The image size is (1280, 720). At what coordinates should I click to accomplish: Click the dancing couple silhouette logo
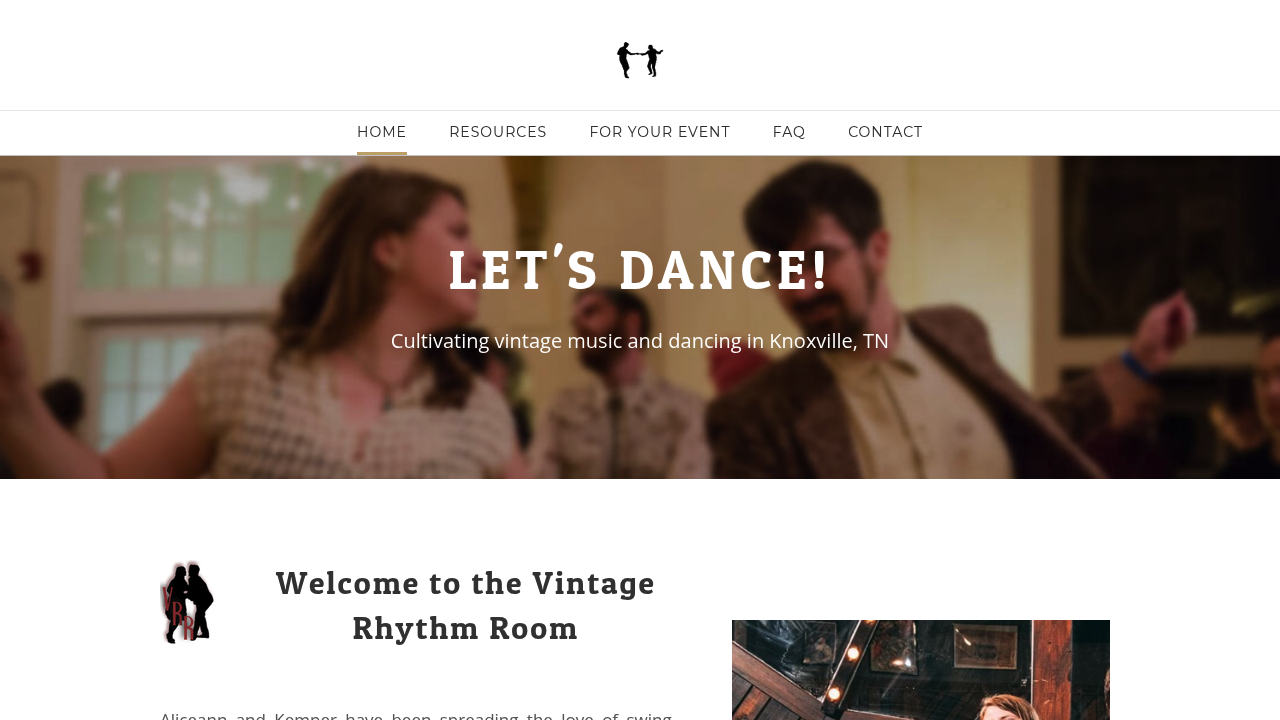(x=640, y=60)
